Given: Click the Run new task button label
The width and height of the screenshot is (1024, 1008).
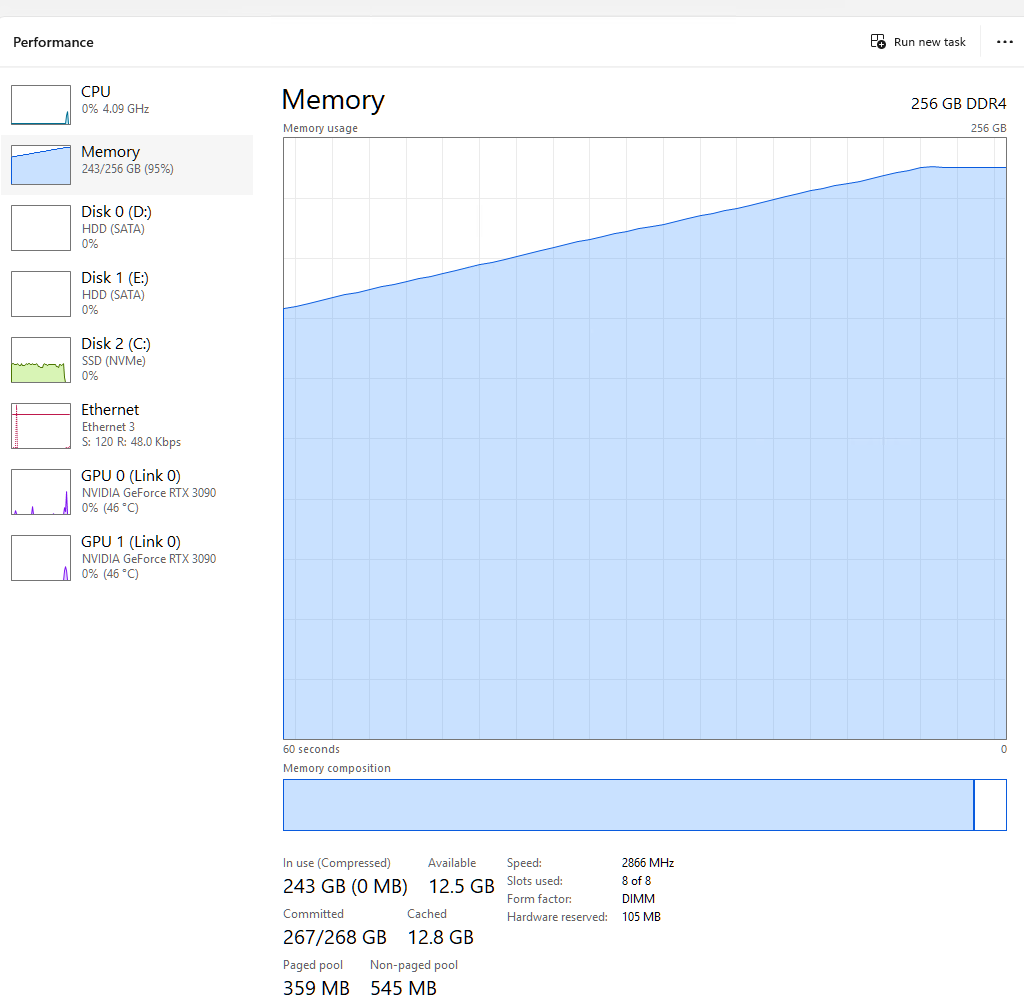Looking at the screenshot, I should click(929, 42).
